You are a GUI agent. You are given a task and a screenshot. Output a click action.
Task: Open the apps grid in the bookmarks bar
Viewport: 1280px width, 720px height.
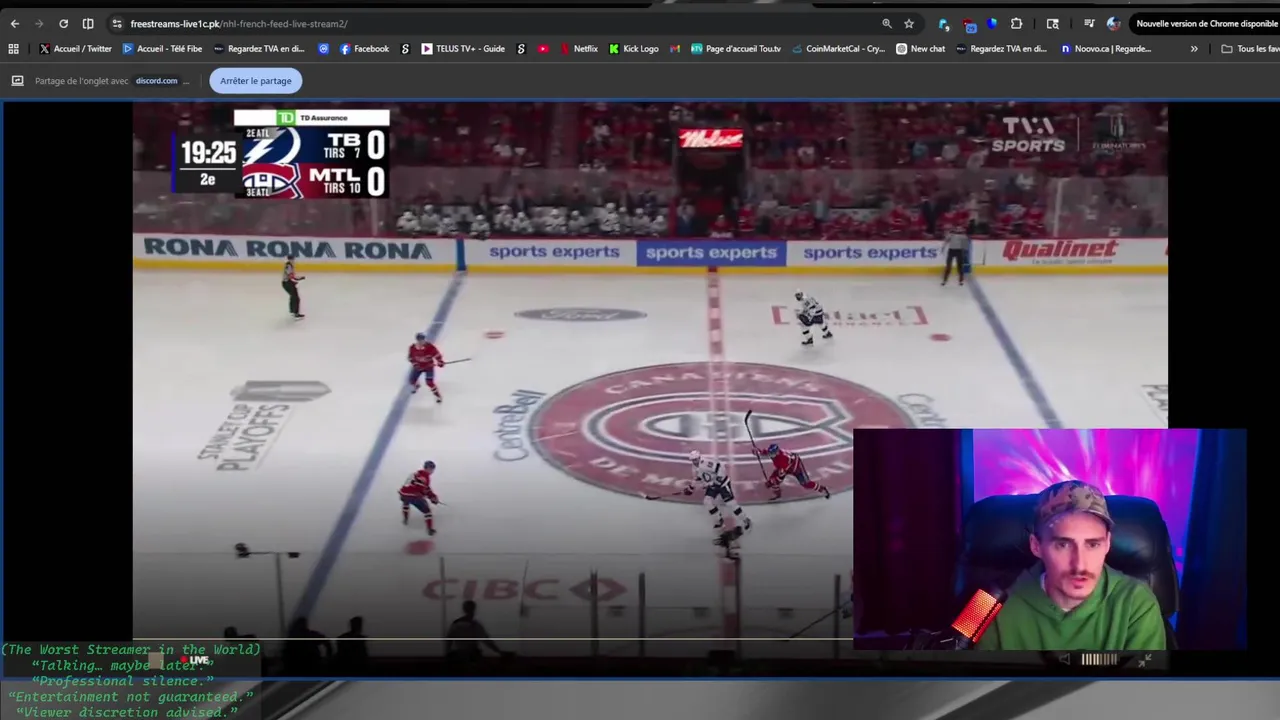(x=13, y=48)
